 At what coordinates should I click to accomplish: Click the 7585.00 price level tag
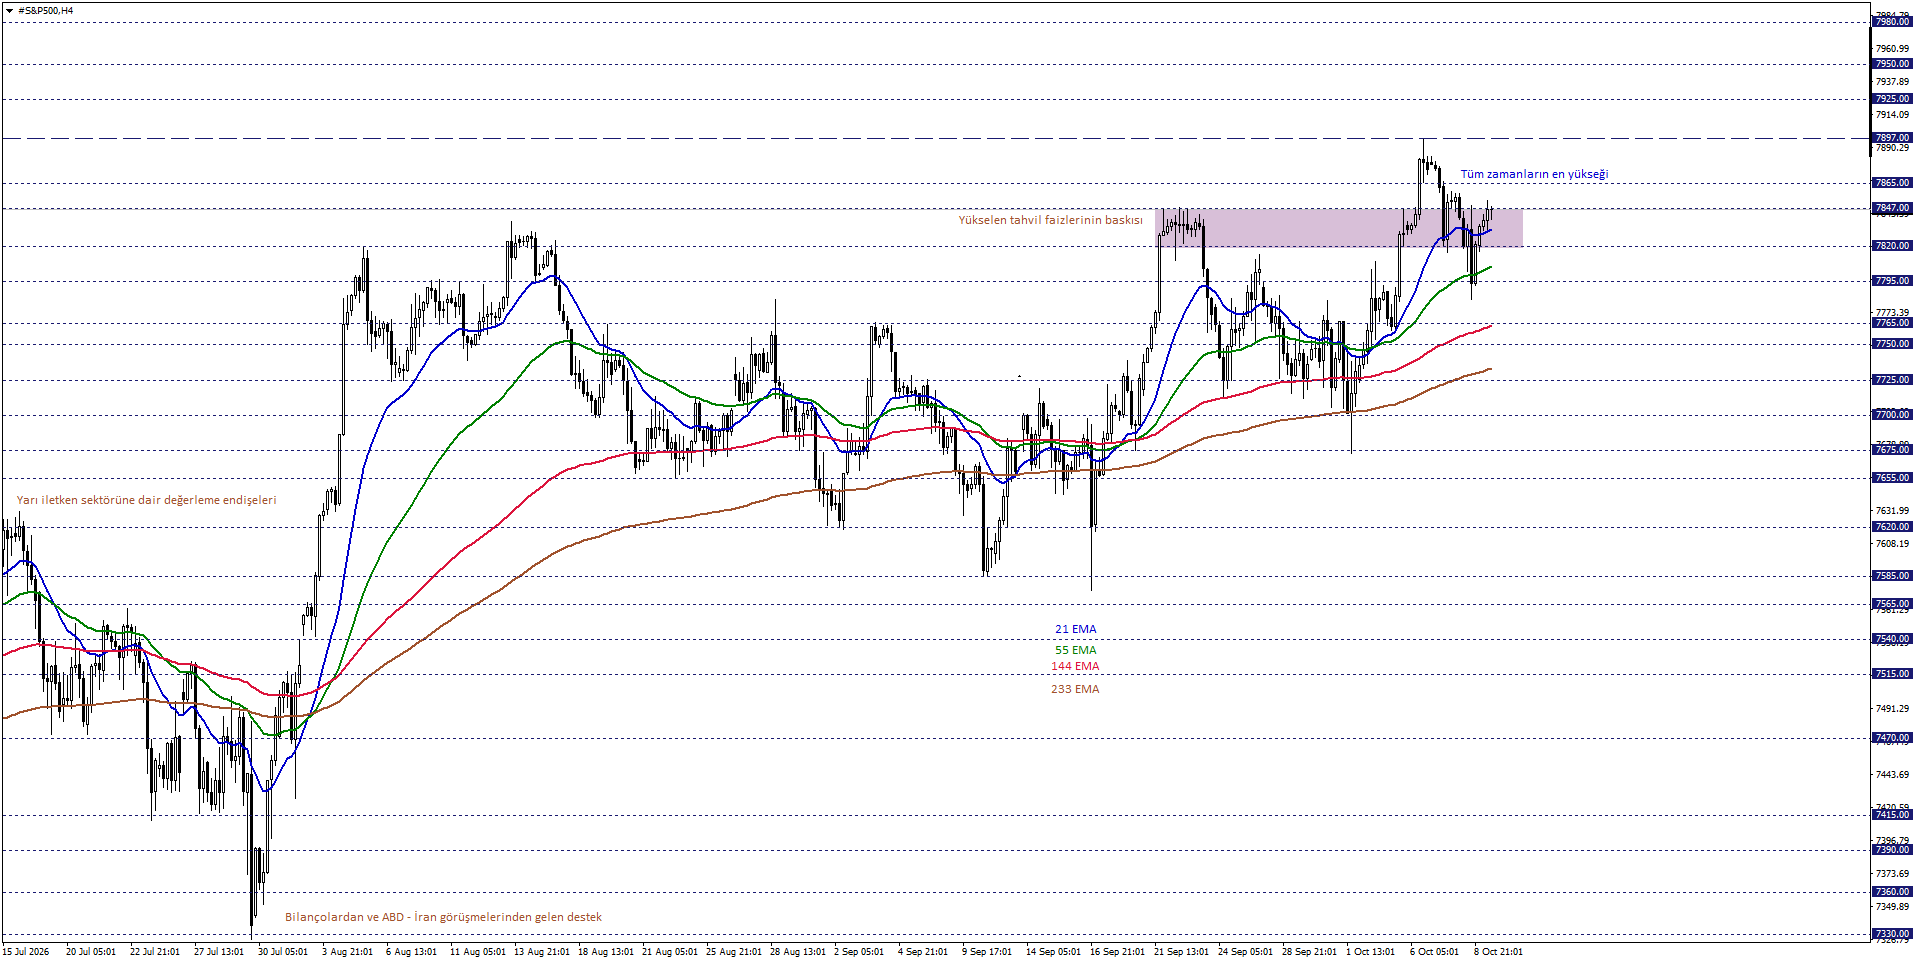[1892, 576]
